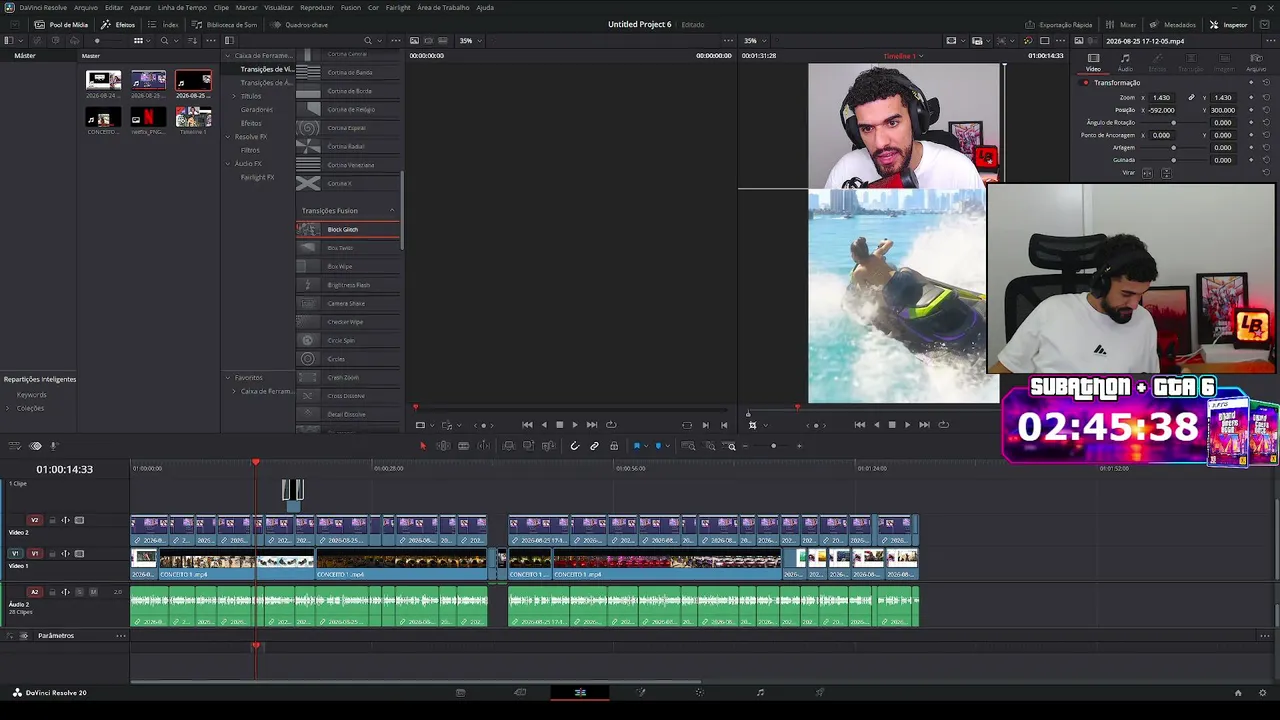This screenshot has height=720, width=1280.
Task: Toggle the Pool de Mídia panel
Action: (61, 24)
